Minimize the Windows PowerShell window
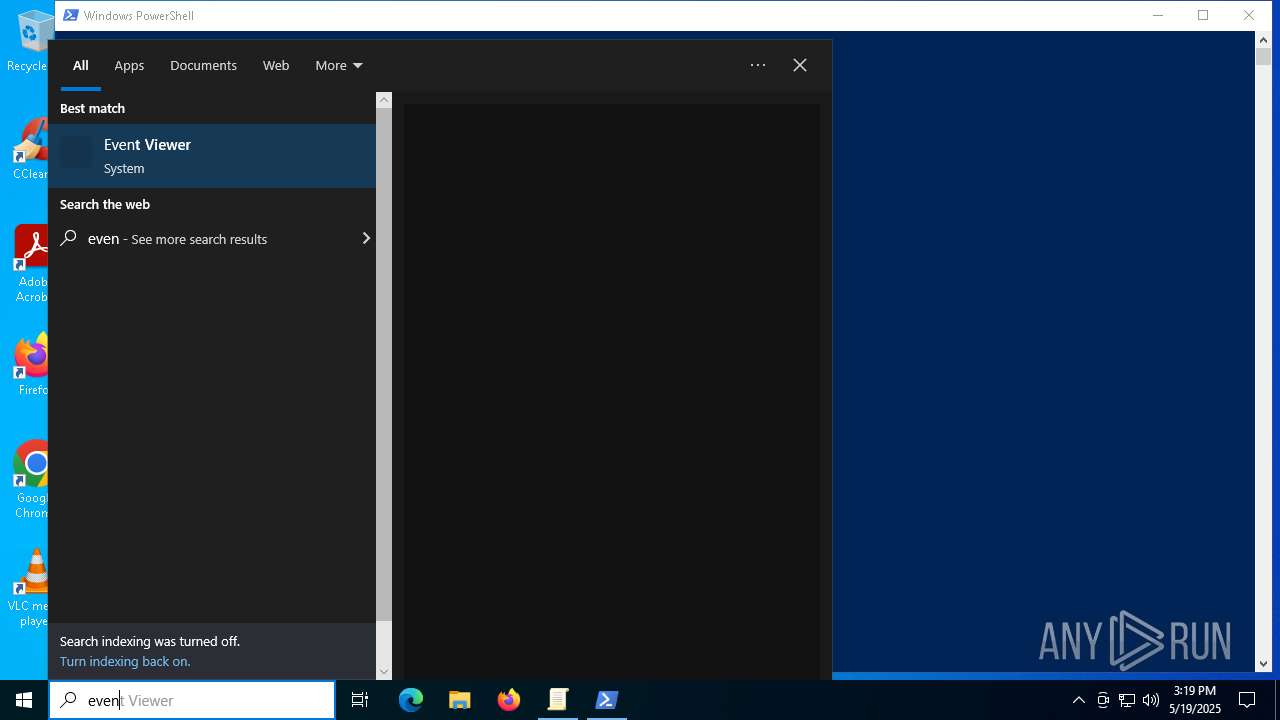This screenshot has height=720, width=1280. [x=1158, y=15]
